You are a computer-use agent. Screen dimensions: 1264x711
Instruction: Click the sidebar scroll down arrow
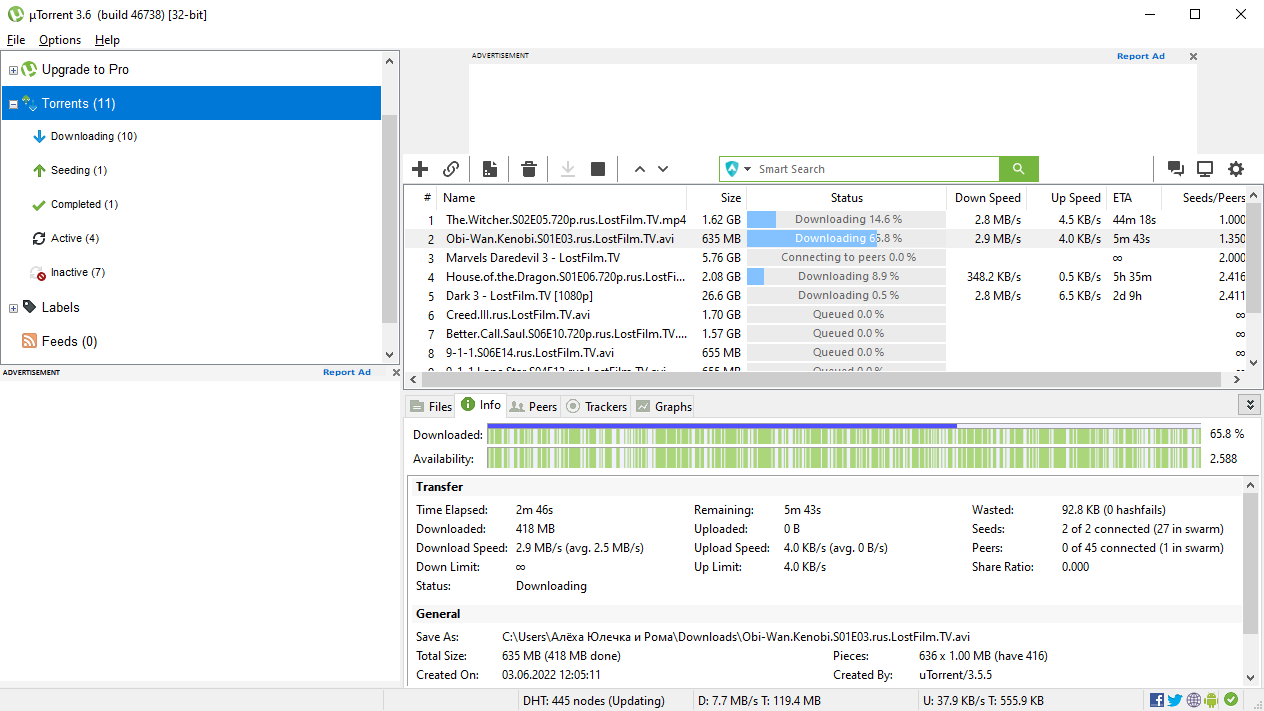(x=390, y=354)
